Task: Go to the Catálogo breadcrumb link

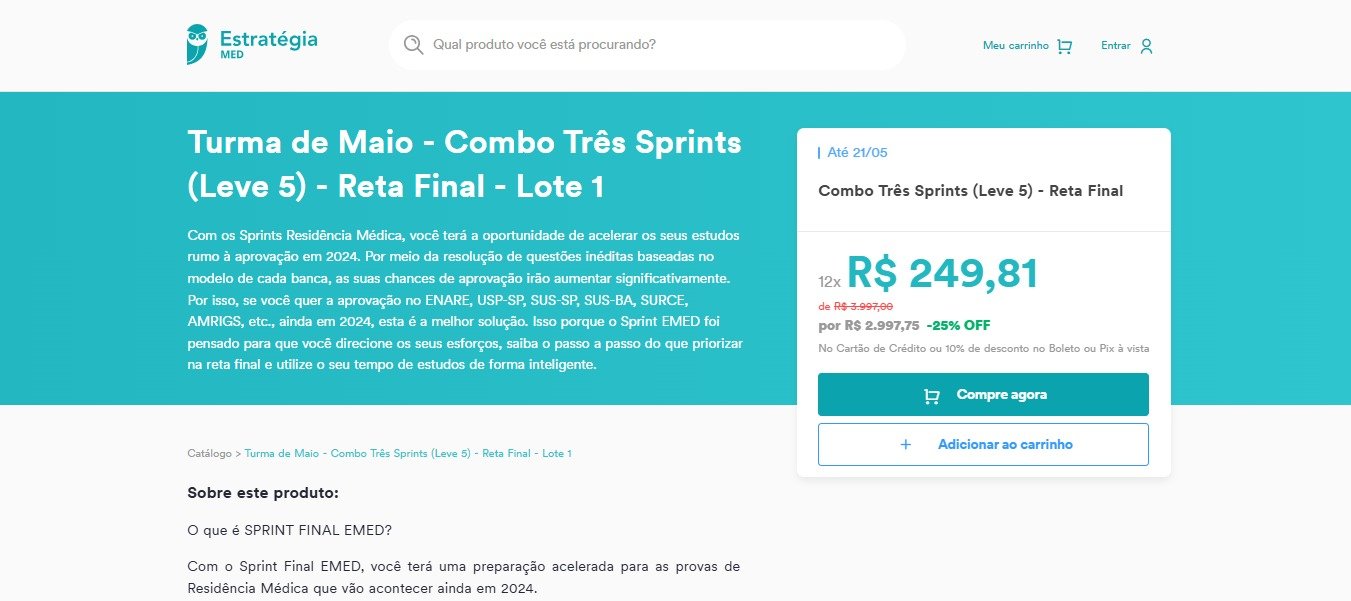Action: (209, 453)
